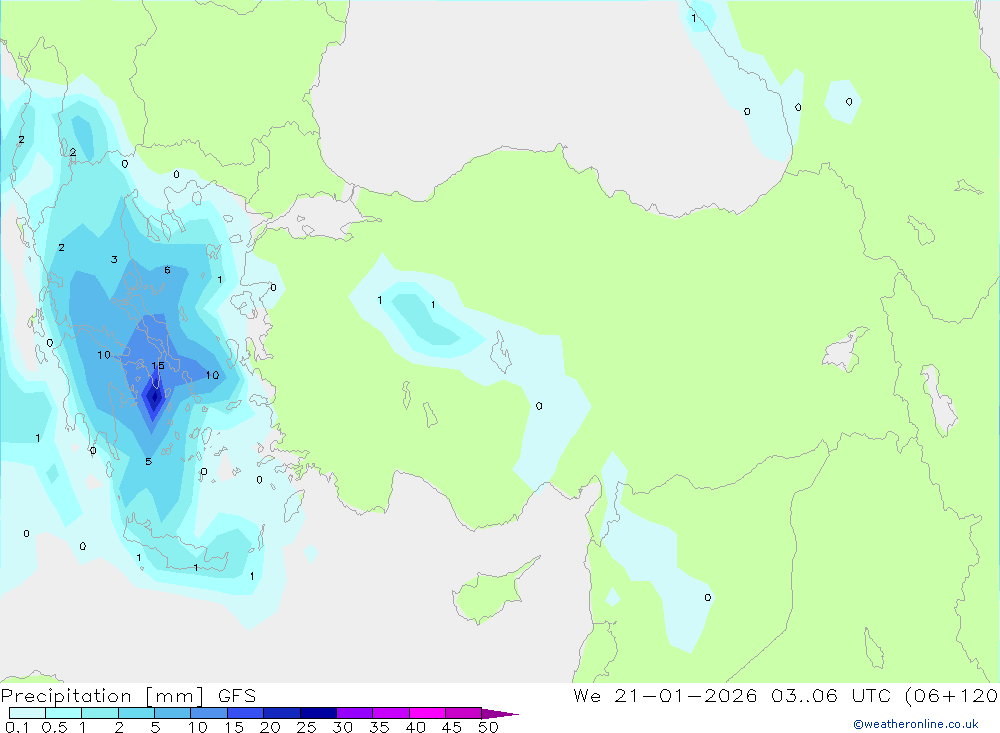The height and width of the screenshot is (733, 1000).
Task: Click the '25' label on the legend scale
Action: point(306,727)
